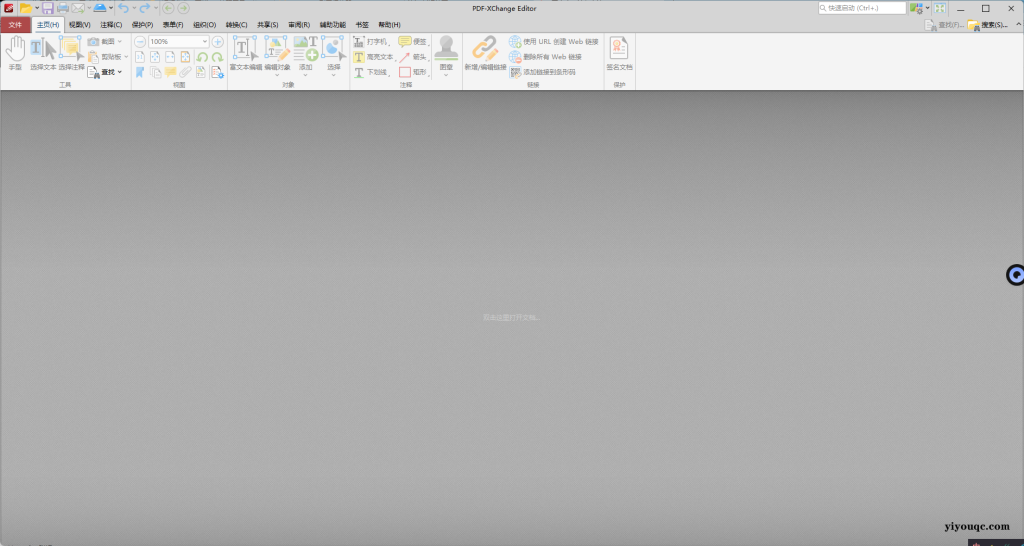This screenshot has height=546, width=1024.
Task: Click the zoom-in plus button
Action: (218, 42)
